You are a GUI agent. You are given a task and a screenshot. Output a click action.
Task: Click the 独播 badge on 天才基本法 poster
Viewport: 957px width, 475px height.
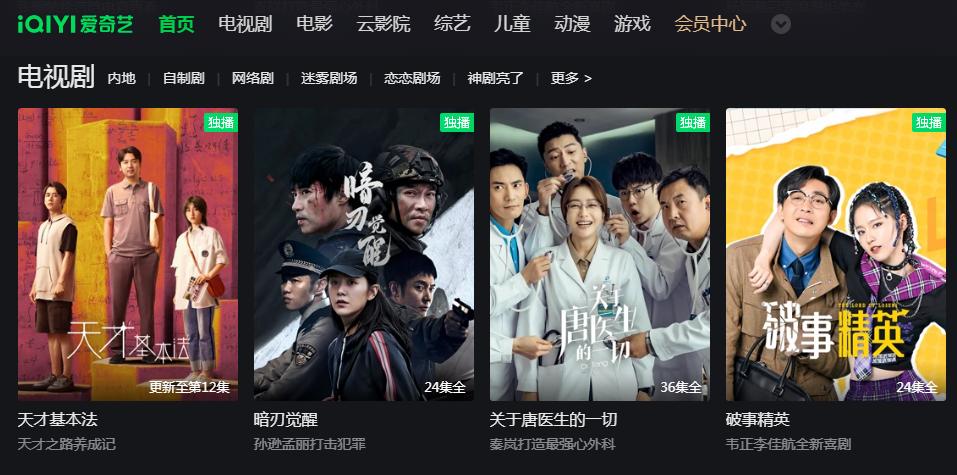(220, 122)
